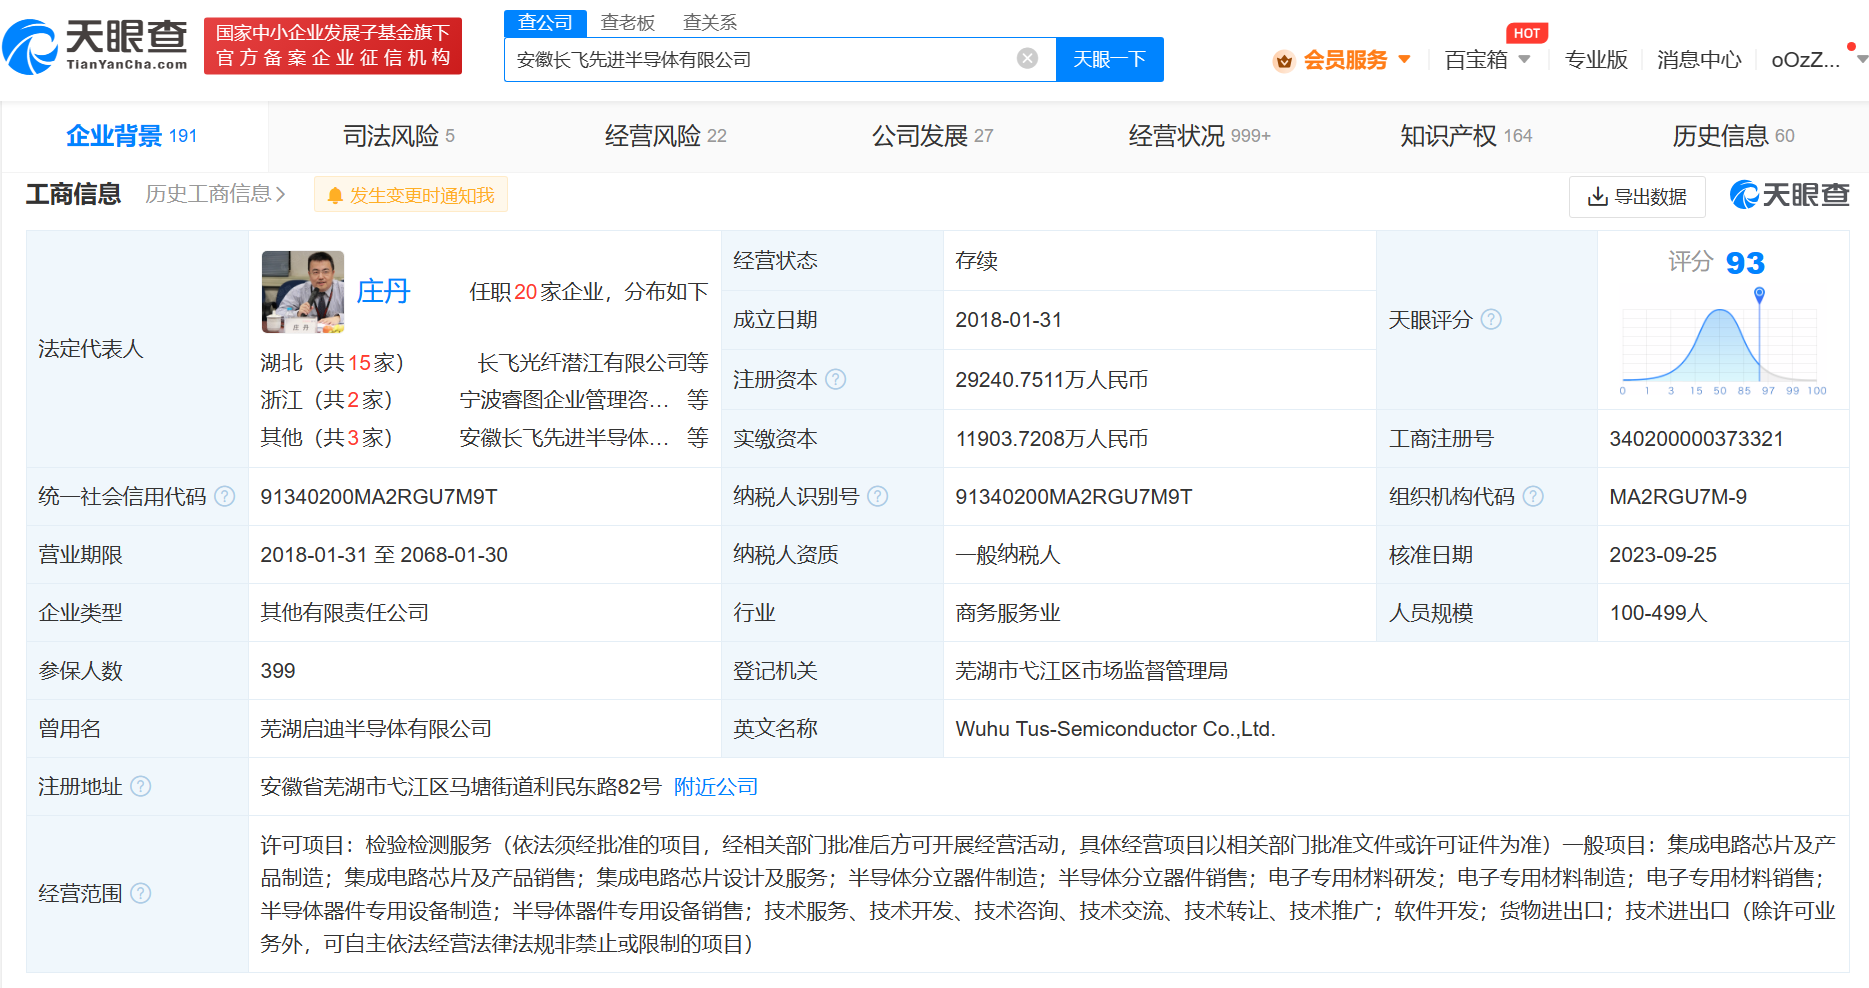
Task: Click the score marker on rating chart
Action: tap(1759, 294)
